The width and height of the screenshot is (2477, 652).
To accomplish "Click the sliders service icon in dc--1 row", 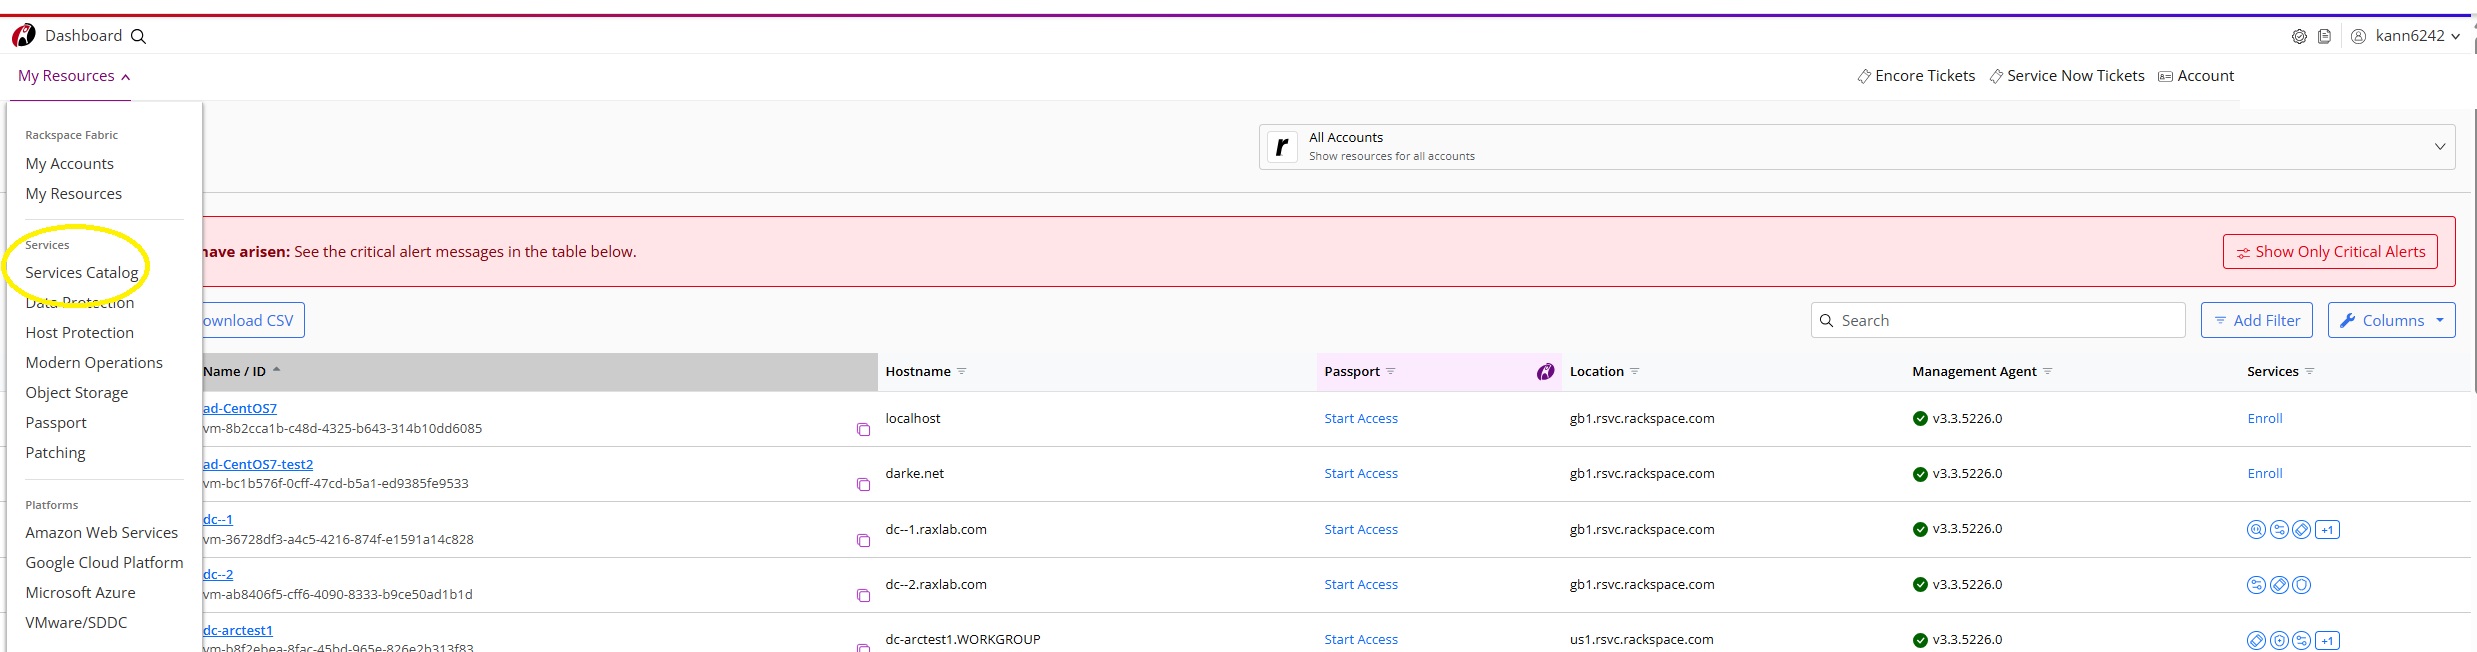I will click(x=2279, y=530).
